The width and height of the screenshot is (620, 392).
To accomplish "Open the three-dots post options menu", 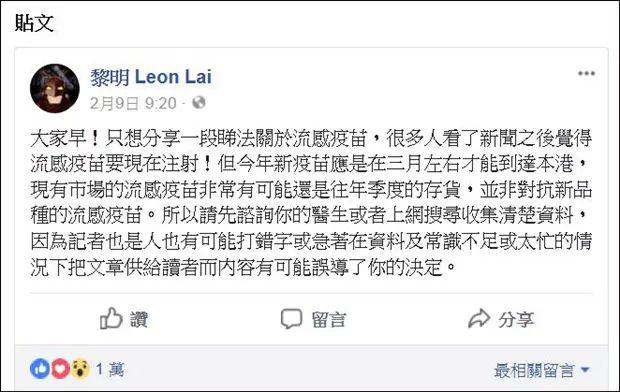I will 586,73.
